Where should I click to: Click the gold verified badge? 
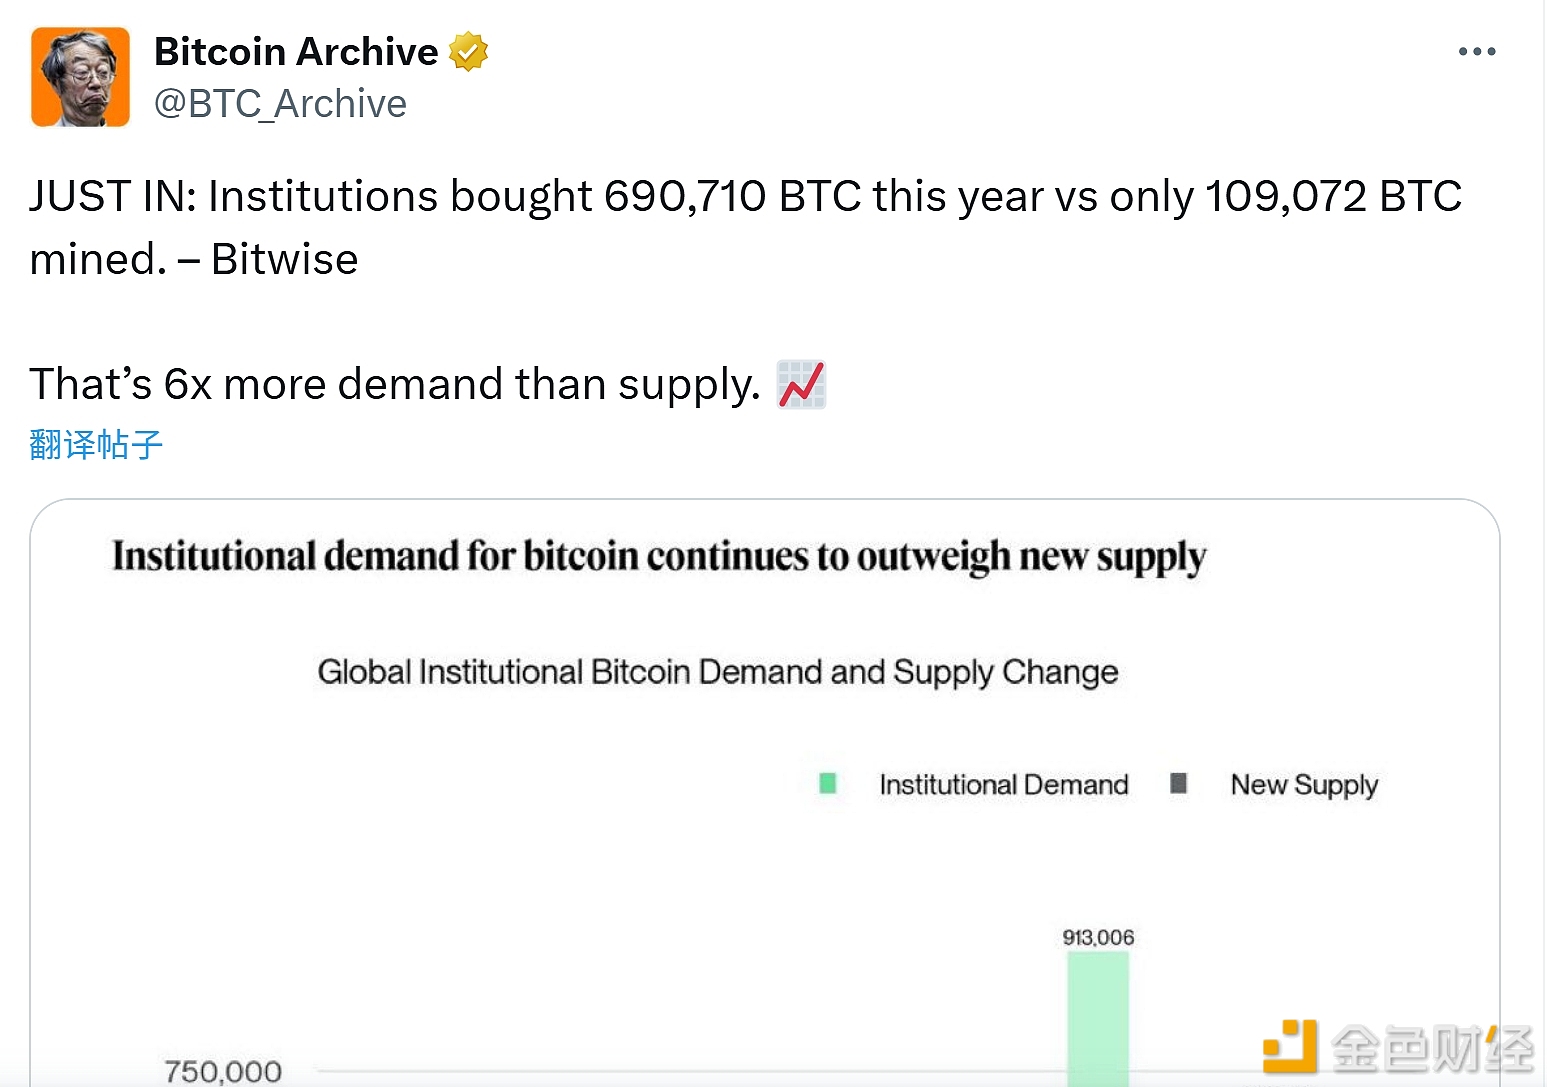[x=468, y=52]
